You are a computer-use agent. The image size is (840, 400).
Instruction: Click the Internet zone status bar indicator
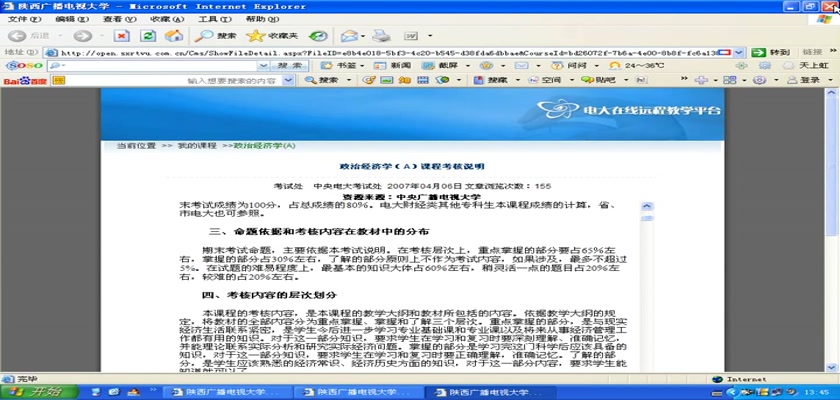[x=740, y=379]
